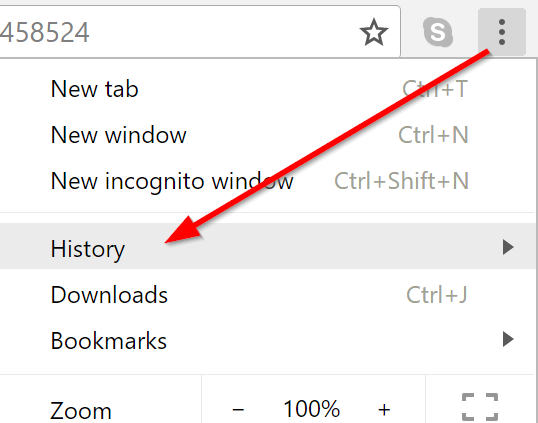Click the Zoom label in the menu

[x=81, y=411]
